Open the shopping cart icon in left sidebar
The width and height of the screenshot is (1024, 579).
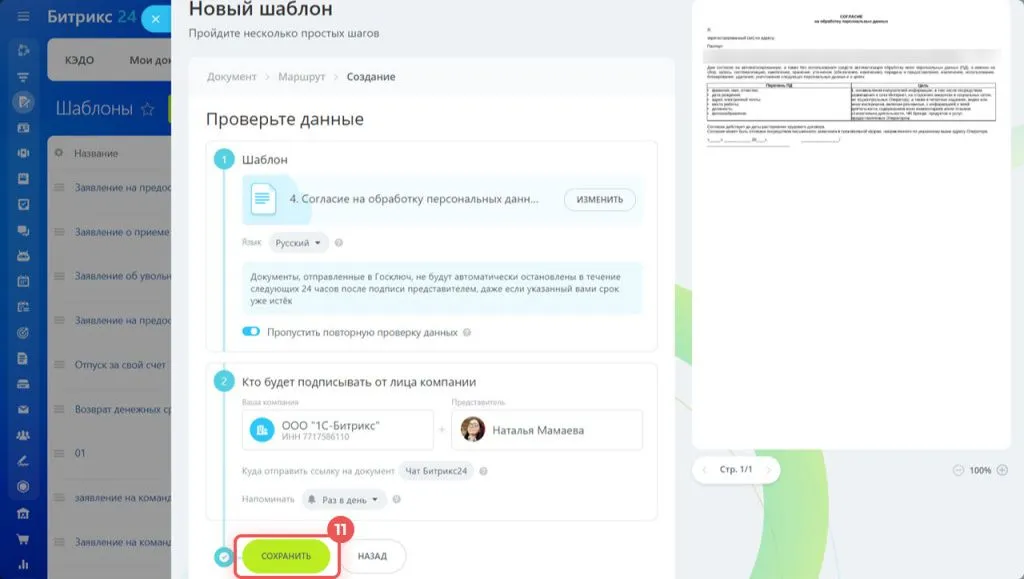click(x=23, y=539)
